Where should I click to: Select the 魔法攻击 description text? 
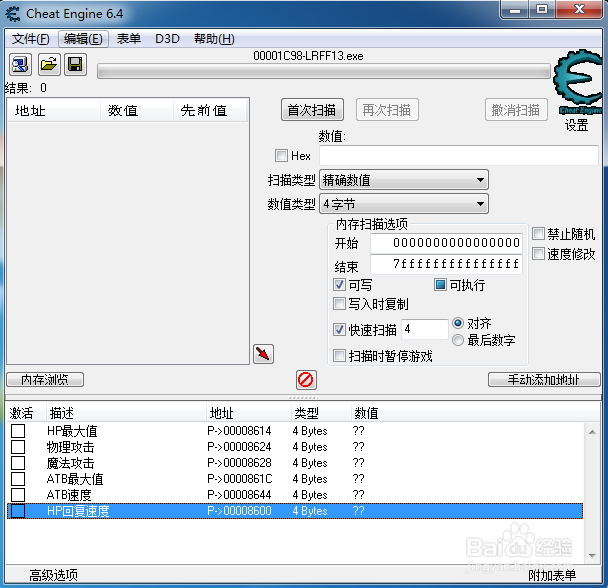(x=70, y=463)
